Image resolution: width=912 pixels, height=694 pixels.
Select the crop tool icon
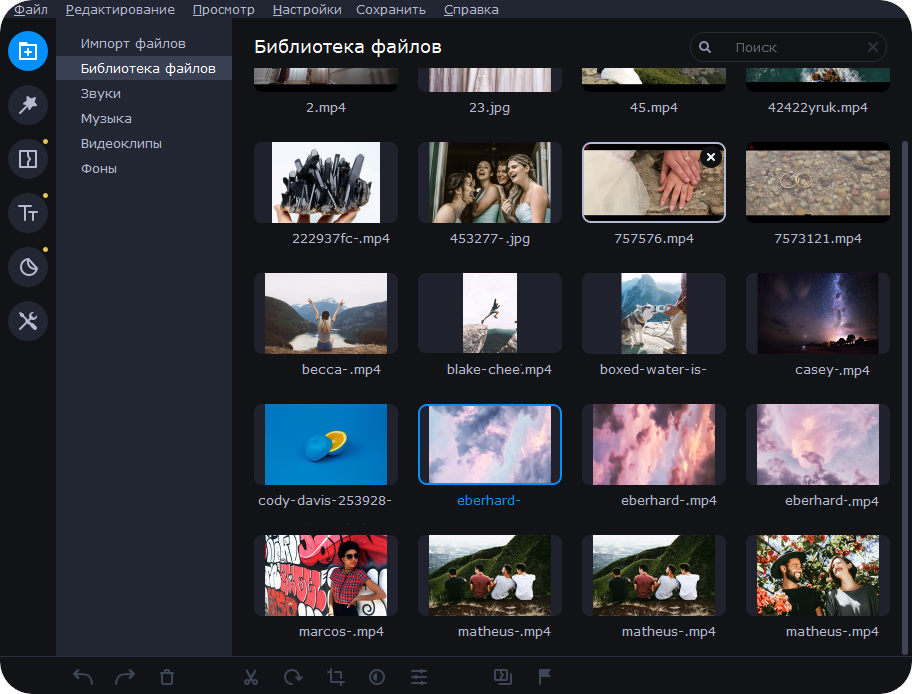pyautogui.click(x=335, y=677)
